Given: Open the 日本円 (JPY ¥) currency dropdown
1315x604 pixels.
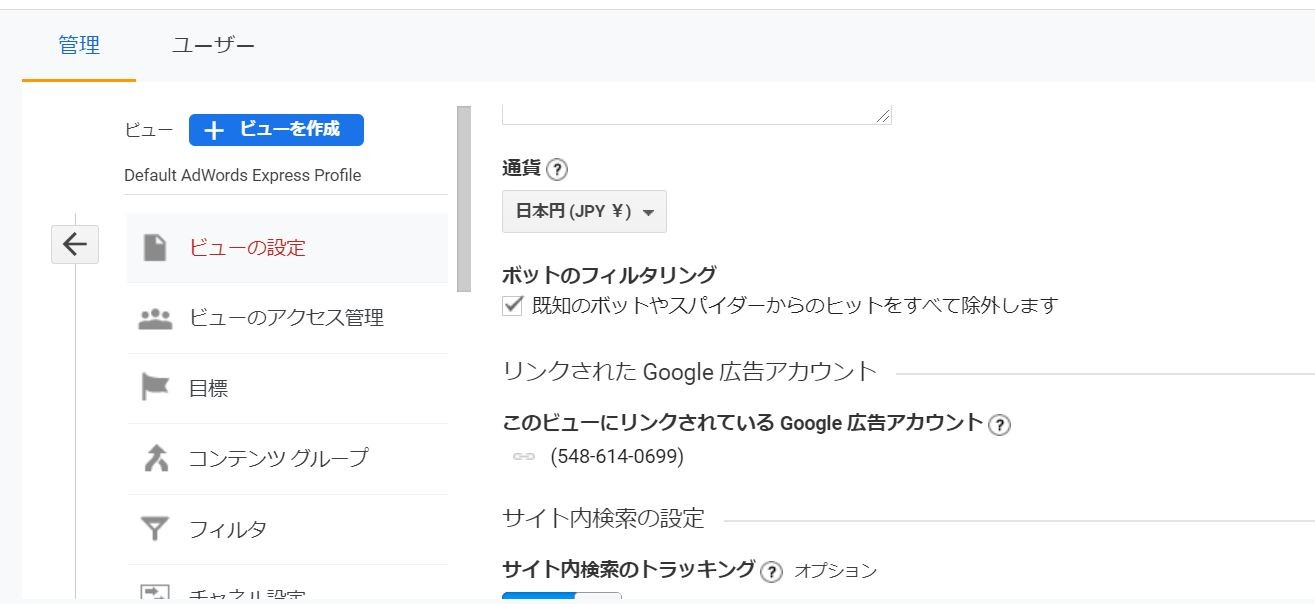Looking at the screenshot, I should coord(584,211).
